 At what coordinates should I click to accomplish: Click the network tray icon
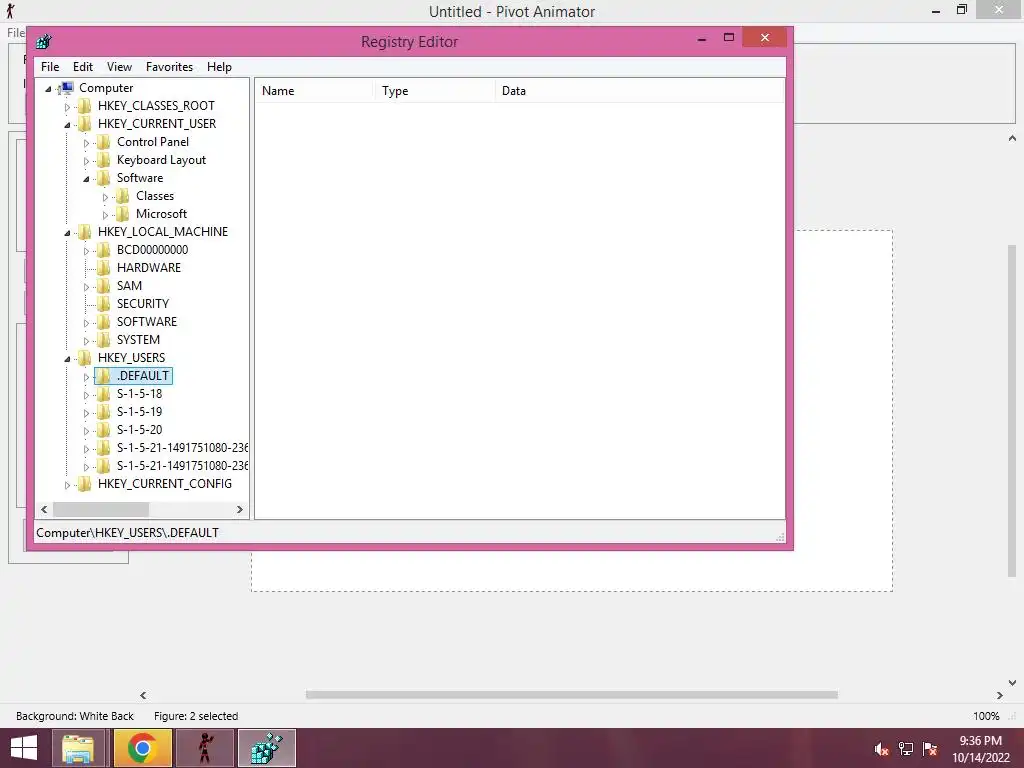point(906,749)
